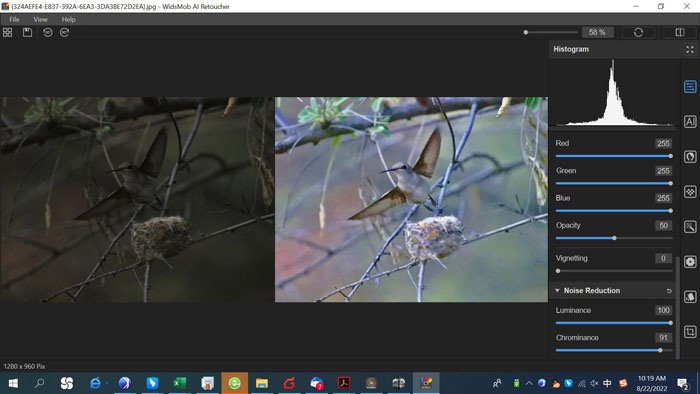Click the Chrominance value box showing 91

coord(663,338)
